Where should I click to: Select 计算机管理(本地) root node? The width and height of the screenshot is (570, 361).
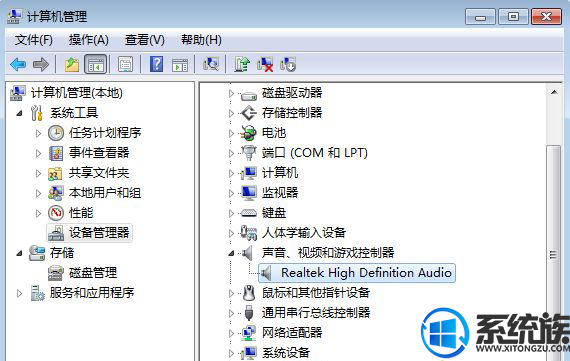(x=76, y=93)
